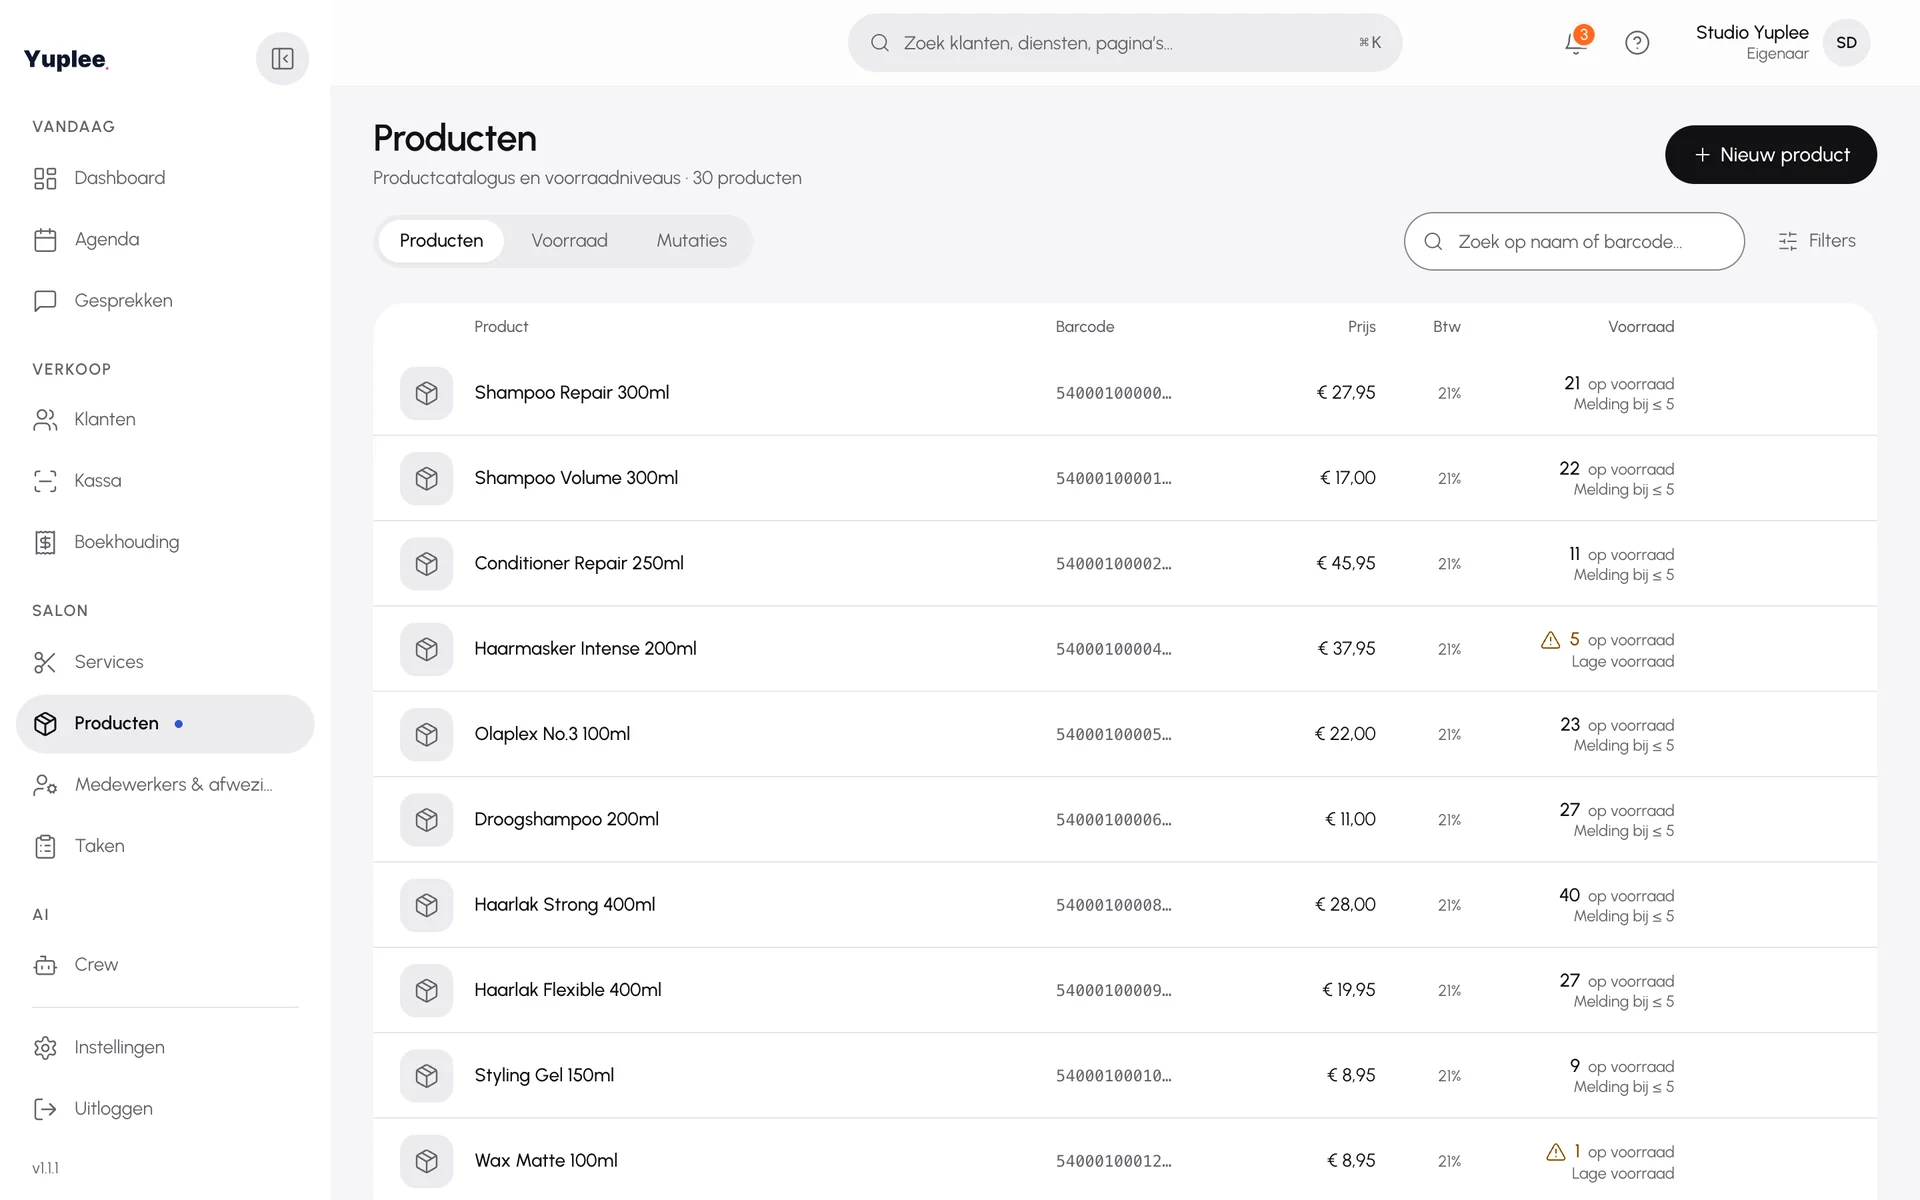This screenshot has width=1920, height=1200.
Task: Click the Medewerkers & afwezigheid icon
Action: [45, 785]
